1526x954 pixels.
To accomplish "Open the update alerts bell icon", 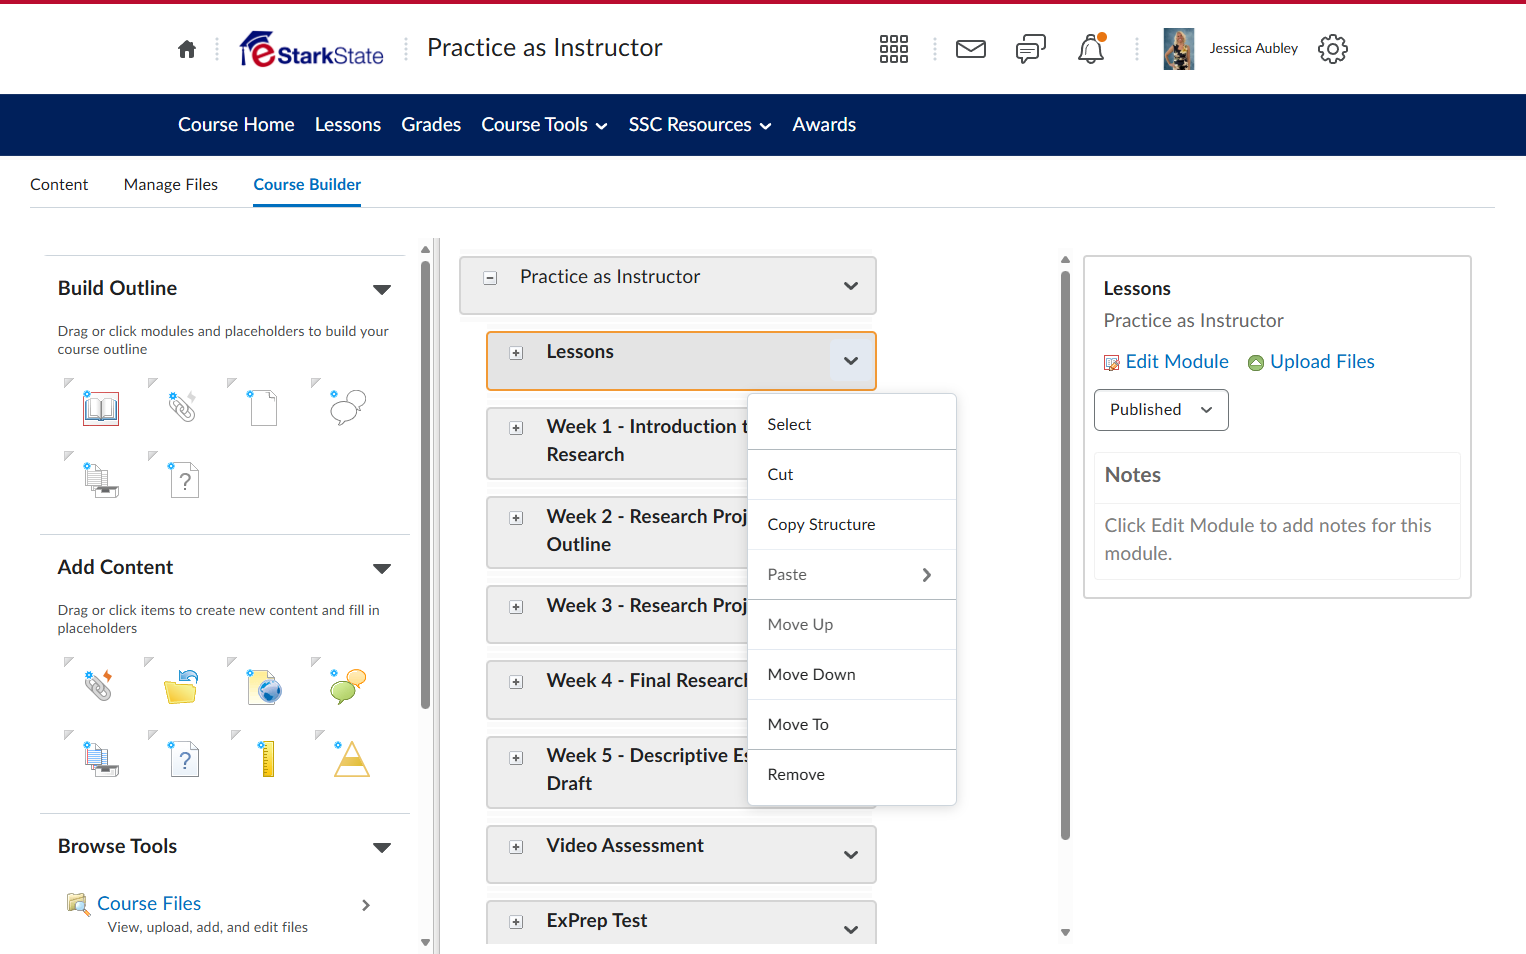I will tap(1091, 49).
